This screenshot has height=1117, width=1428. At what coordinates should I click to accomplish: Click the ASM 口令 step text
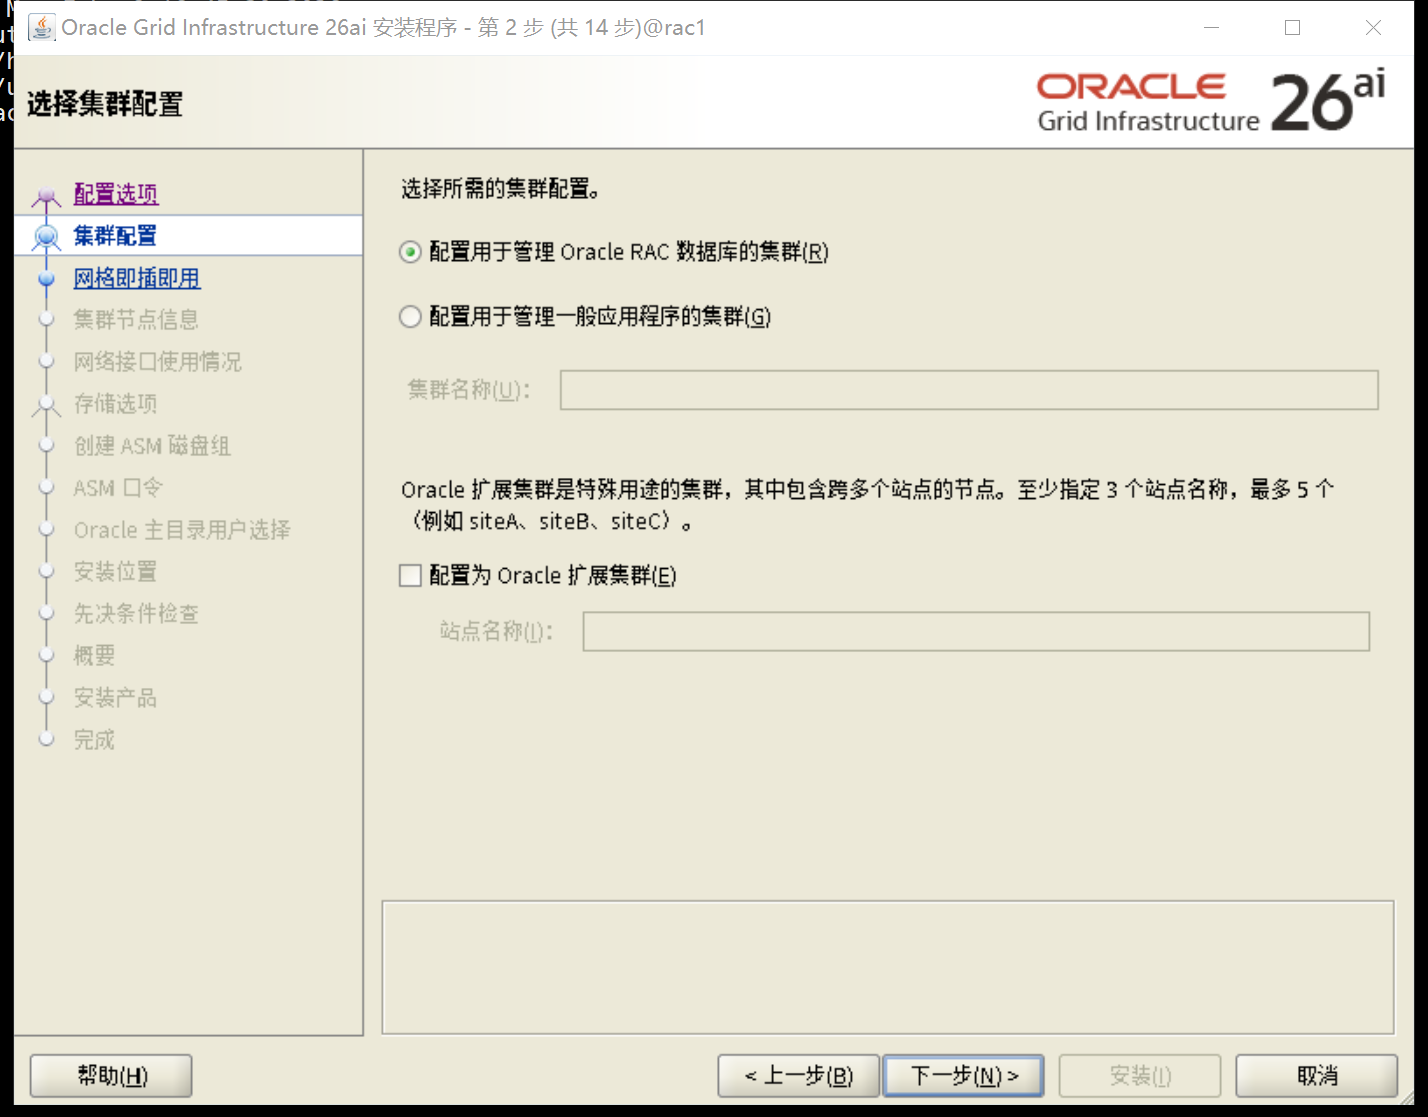[118, 488]
